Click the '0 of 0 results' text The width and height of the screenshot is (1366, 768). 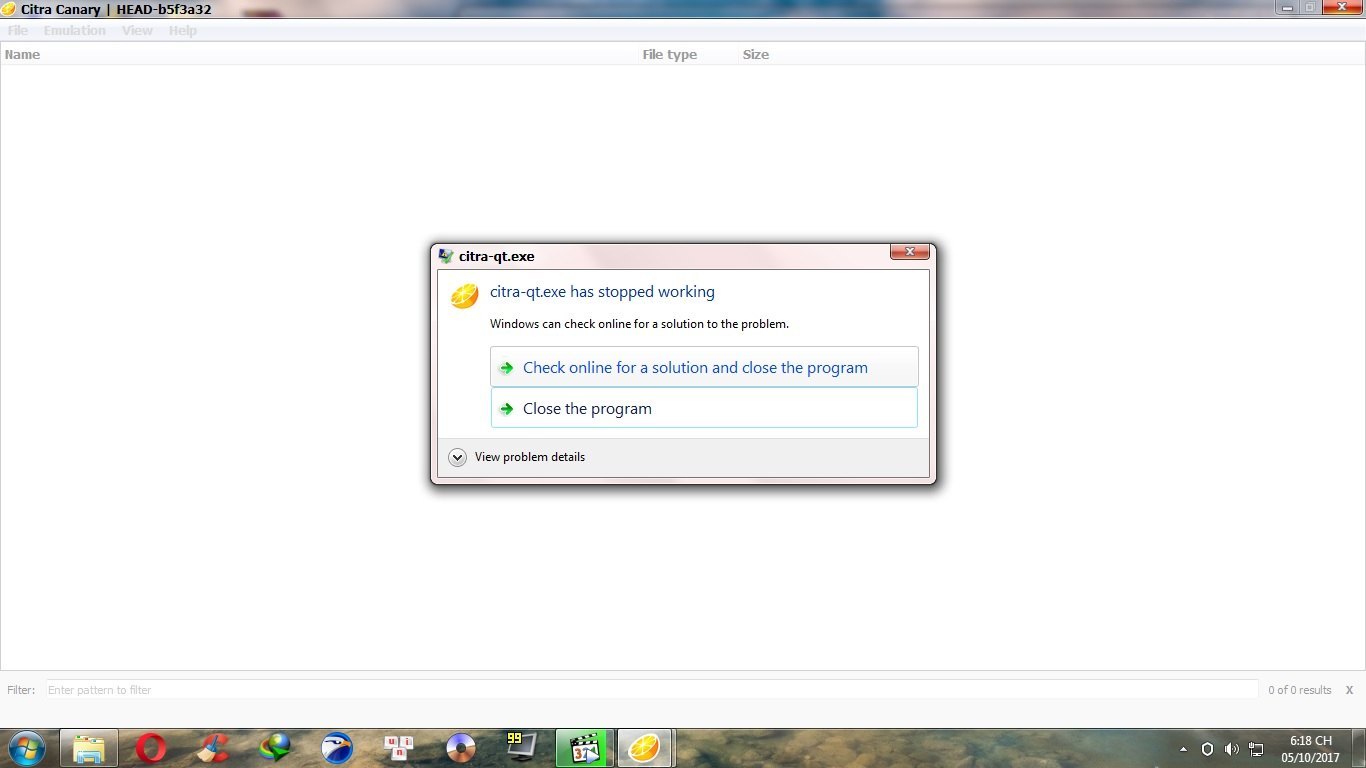point(1300,690)
